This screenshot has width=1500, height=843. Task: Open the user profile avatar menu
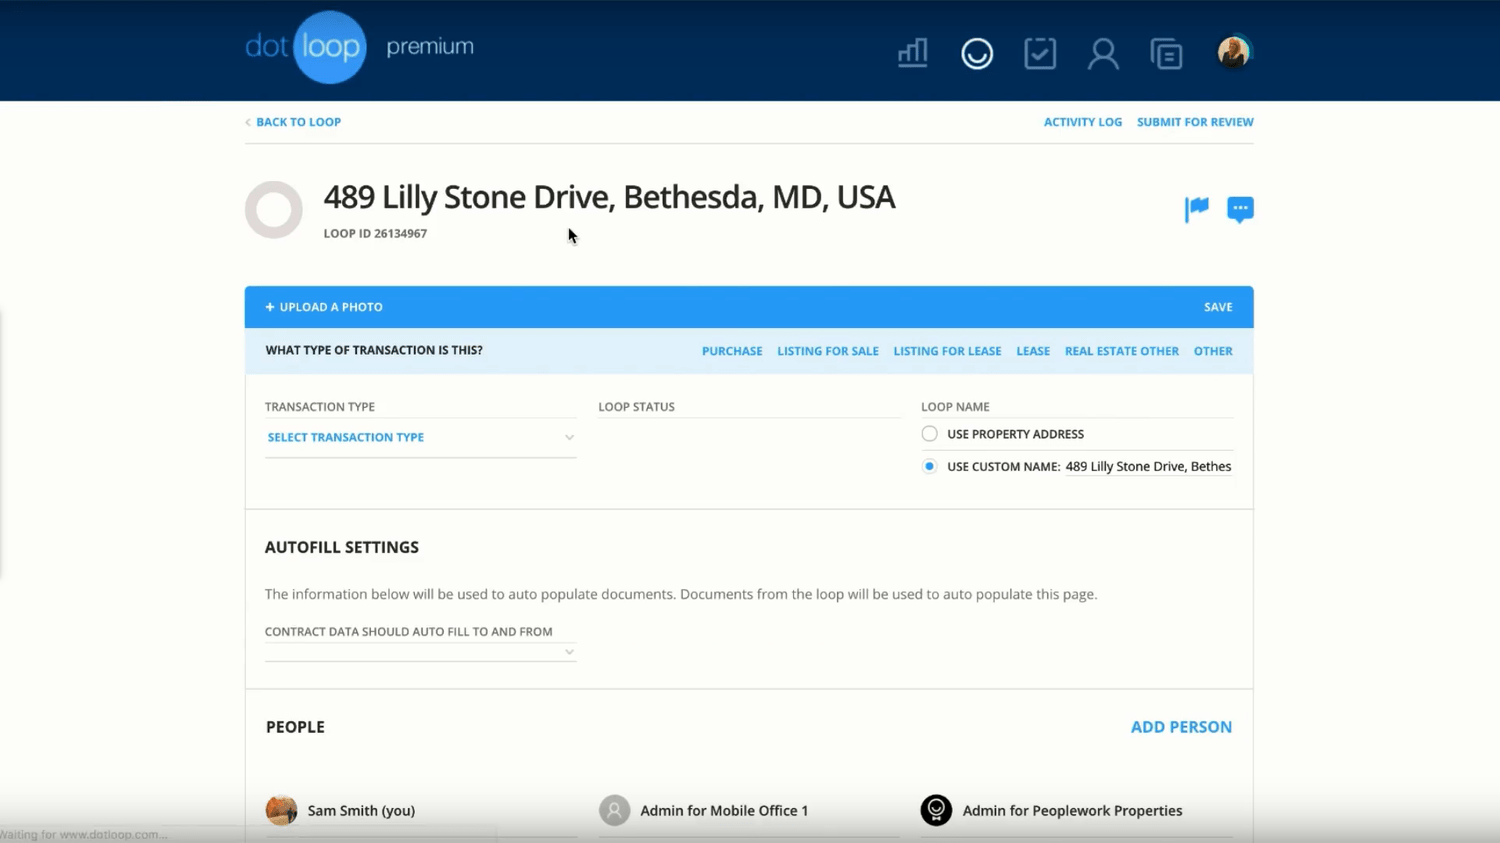point(1233,52)
